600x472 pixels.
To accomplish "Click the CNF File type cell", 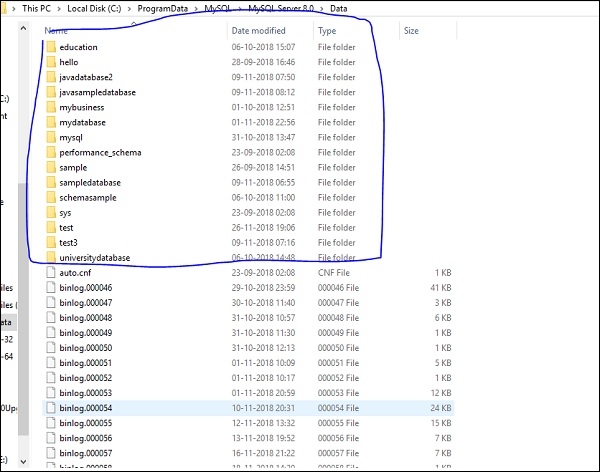I will click(x=334, y=273).
